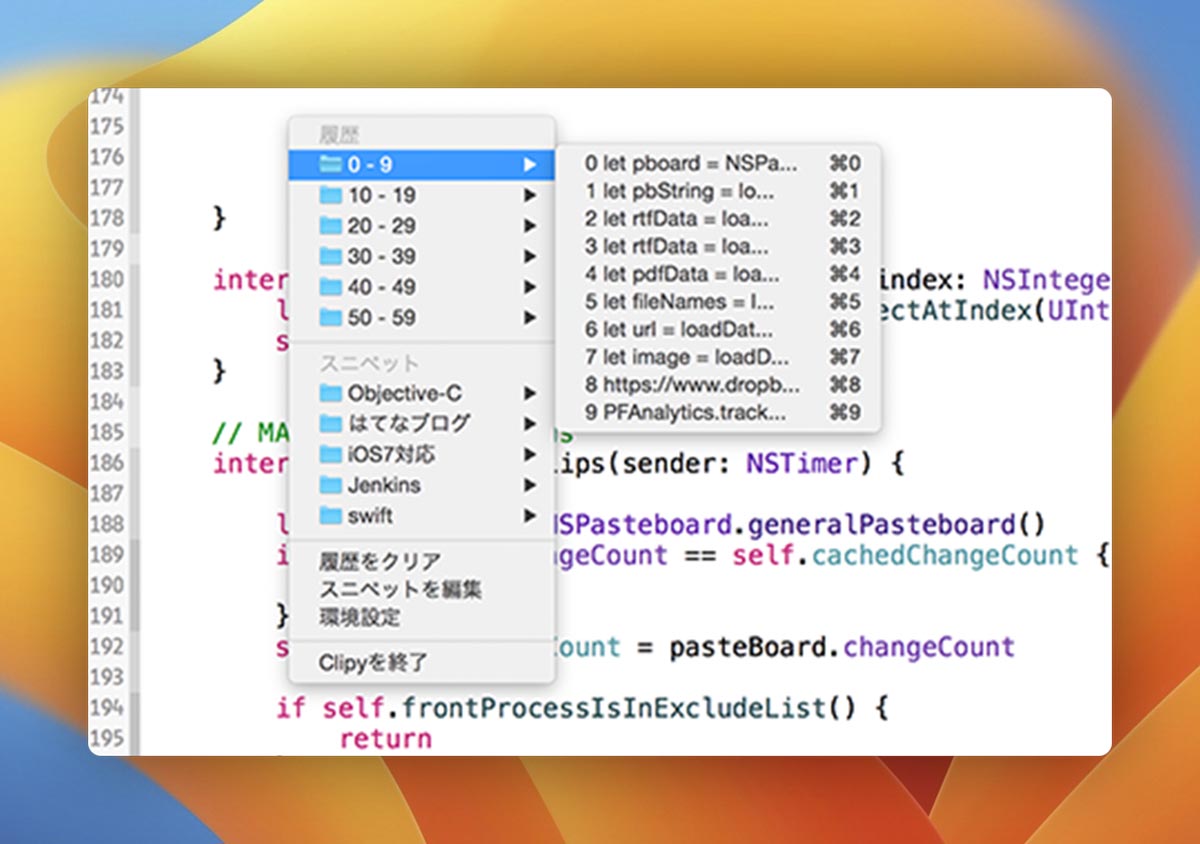Image resolution: width=1200 pixels, height=844 pixels.
Task: Click line number 195 in the gutter
Action: (107, 738)
